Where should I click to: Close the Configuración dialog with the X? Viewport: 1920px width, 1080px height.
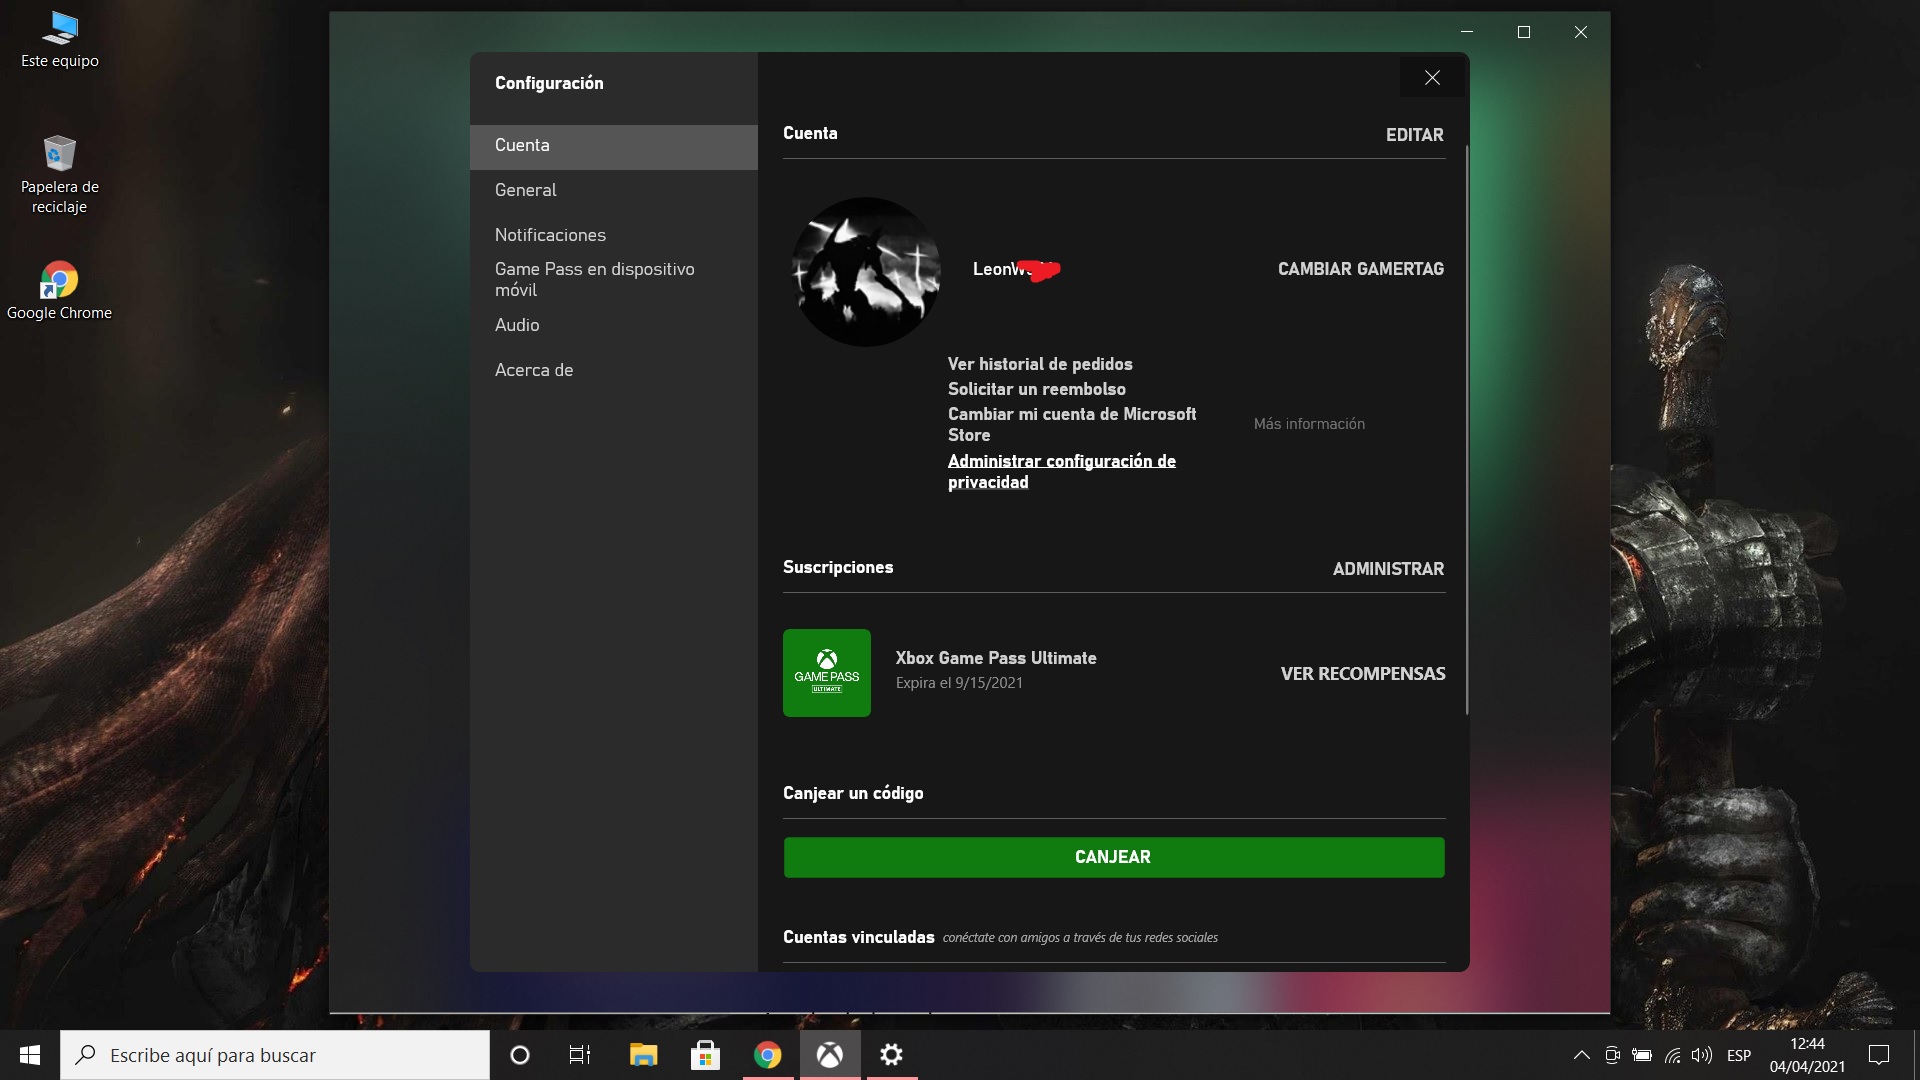pos(1432,78)
